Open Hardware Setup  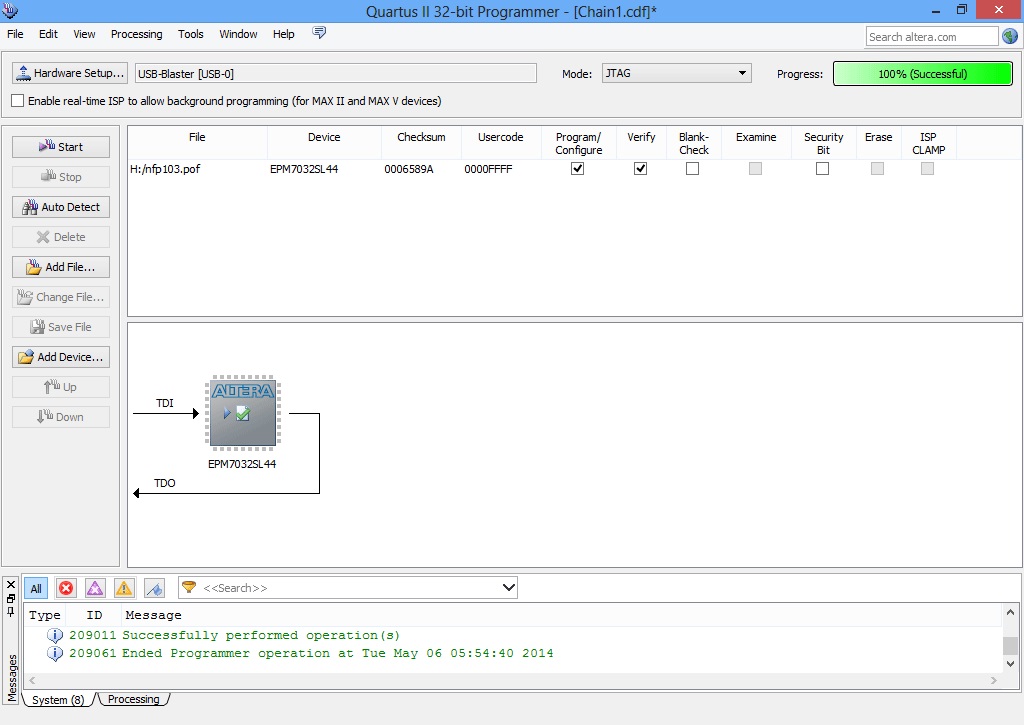pos(69,73)
